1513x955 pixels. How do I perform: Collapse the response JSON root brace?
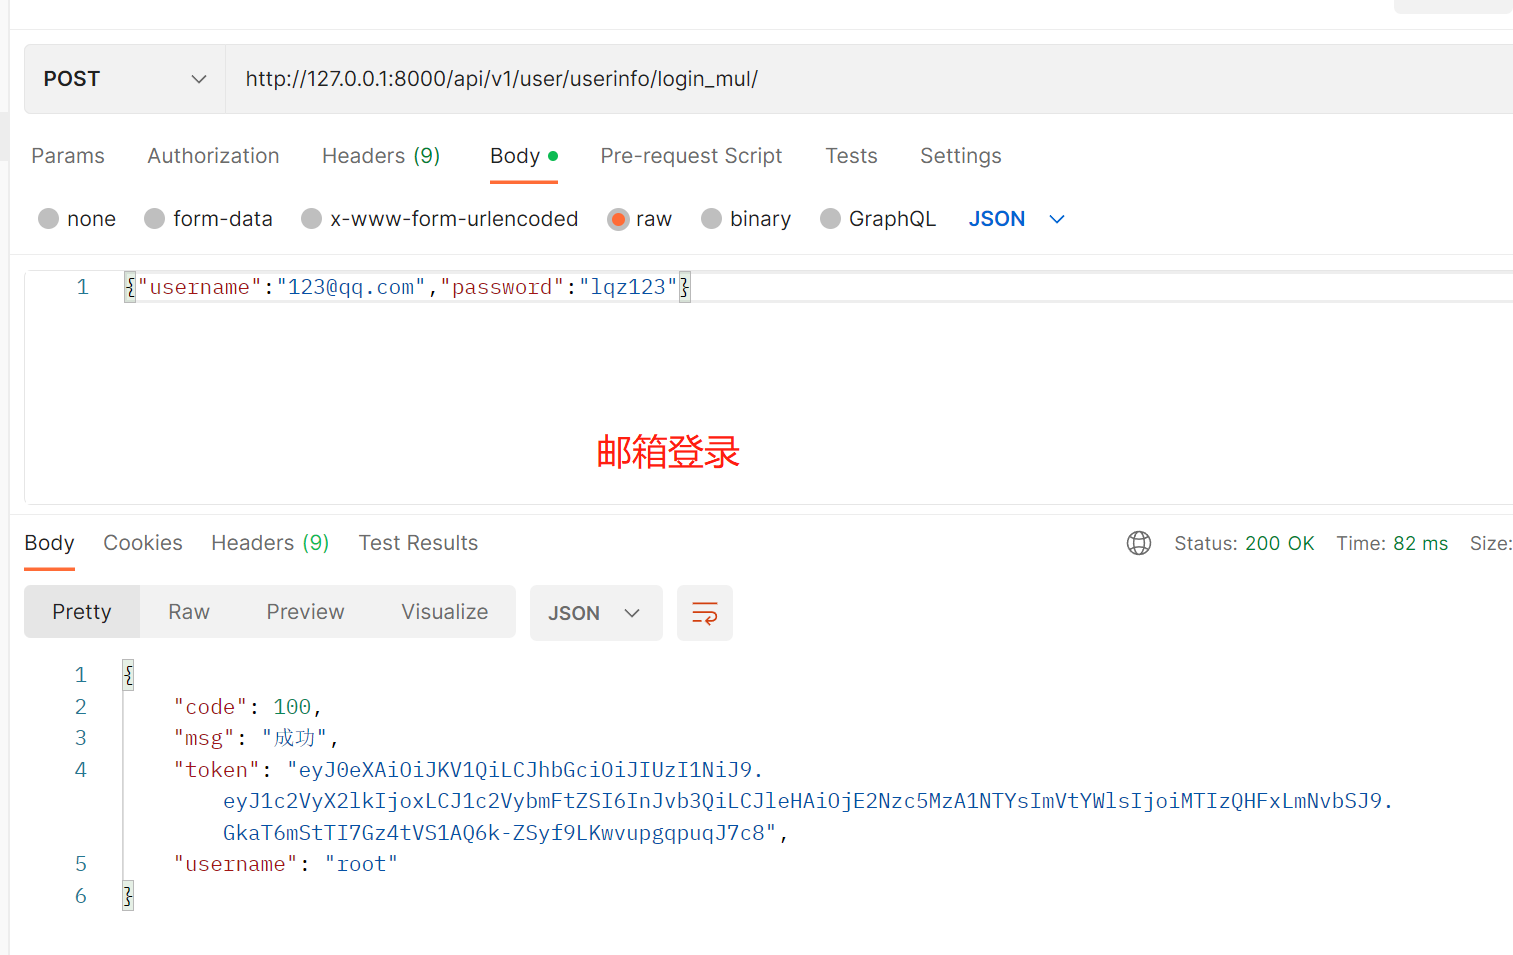pyautogui.click(x=128, y=675)
